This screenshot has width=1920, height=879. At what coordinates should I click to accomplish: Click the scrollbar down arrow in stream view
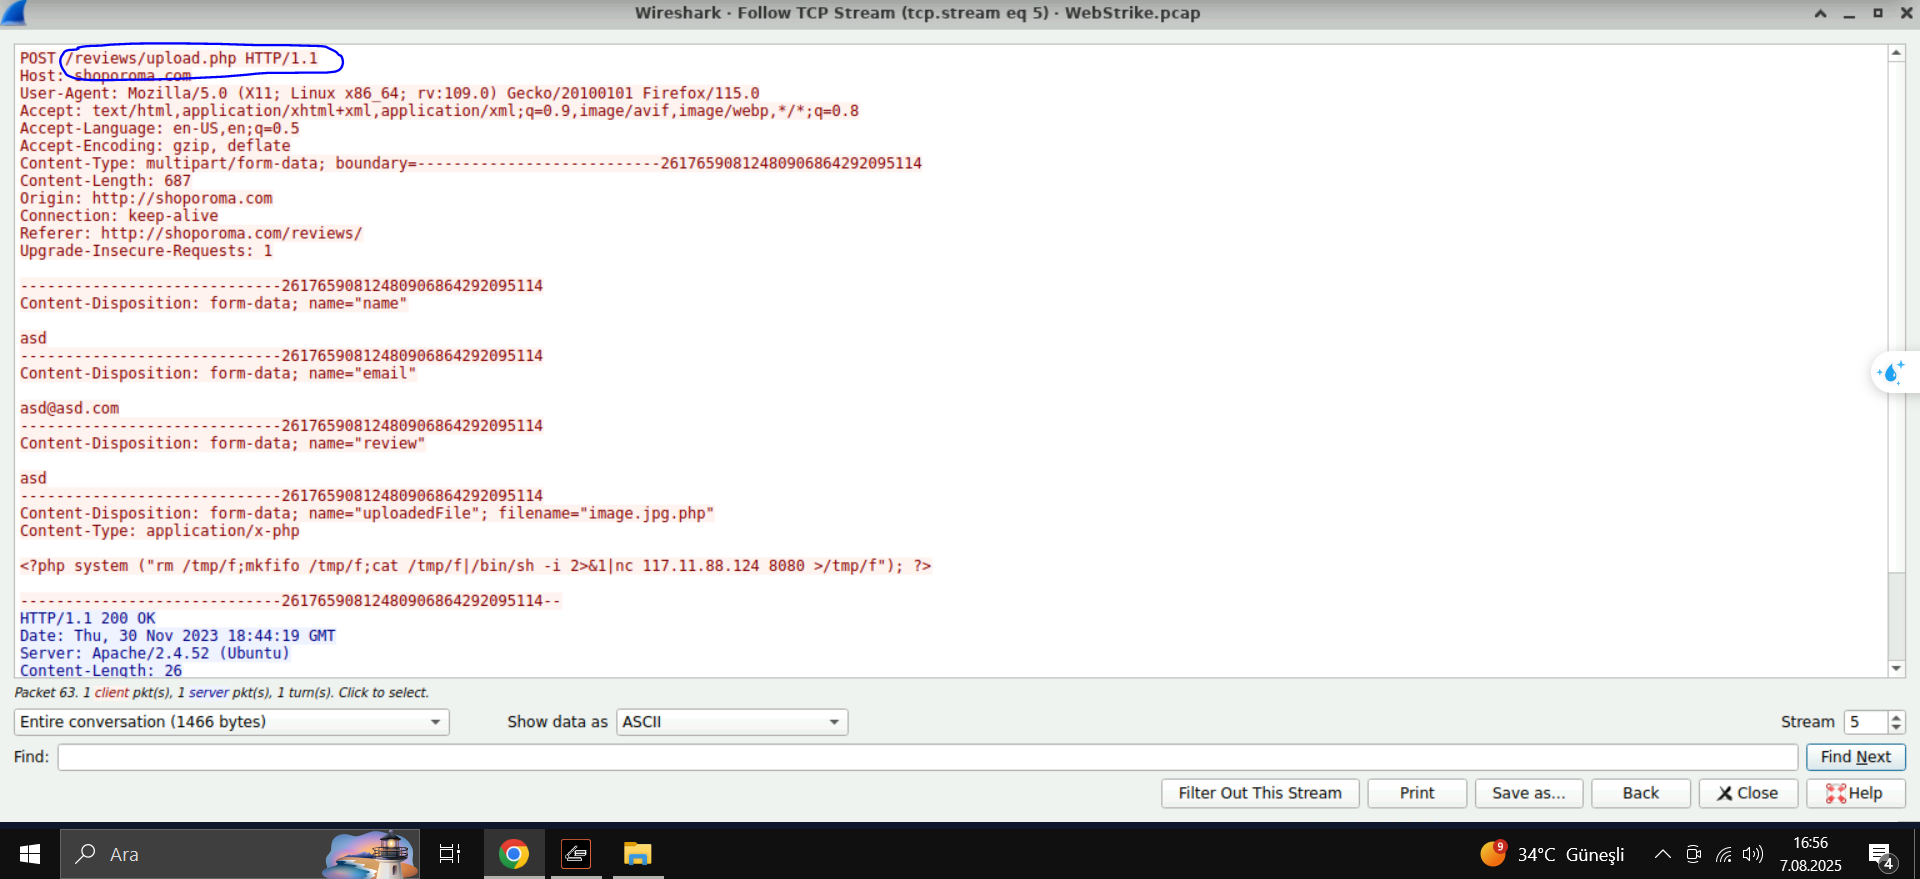1896,669
